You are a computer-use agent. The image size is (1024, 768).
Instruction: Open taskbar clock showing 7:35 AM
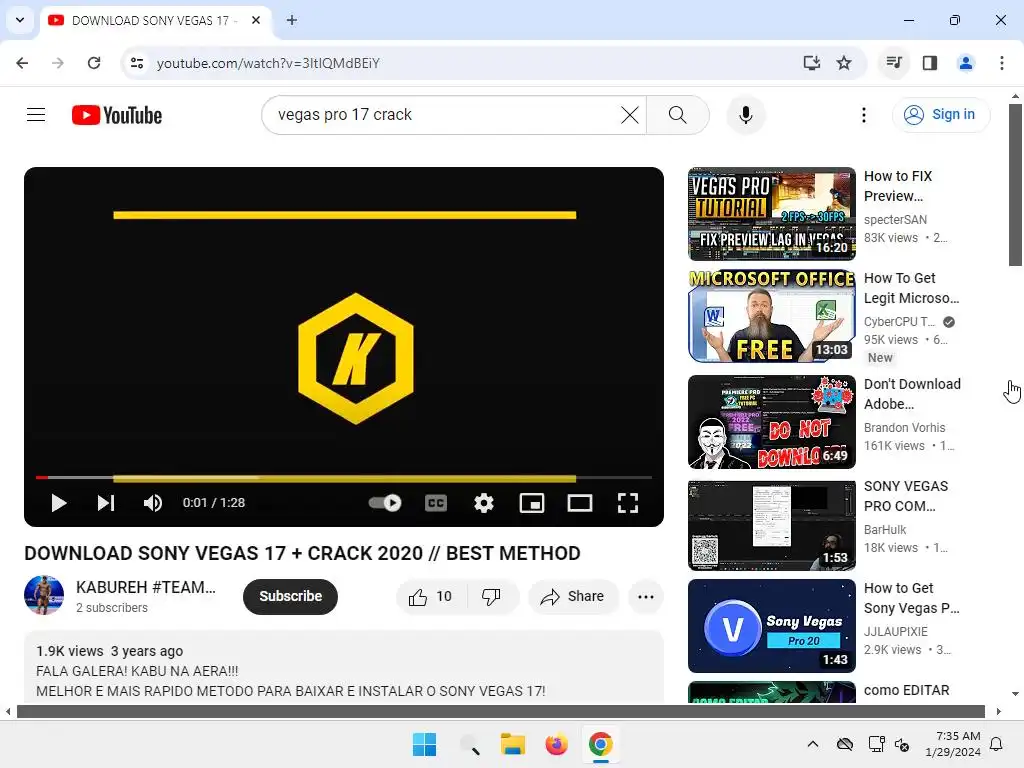953,744
